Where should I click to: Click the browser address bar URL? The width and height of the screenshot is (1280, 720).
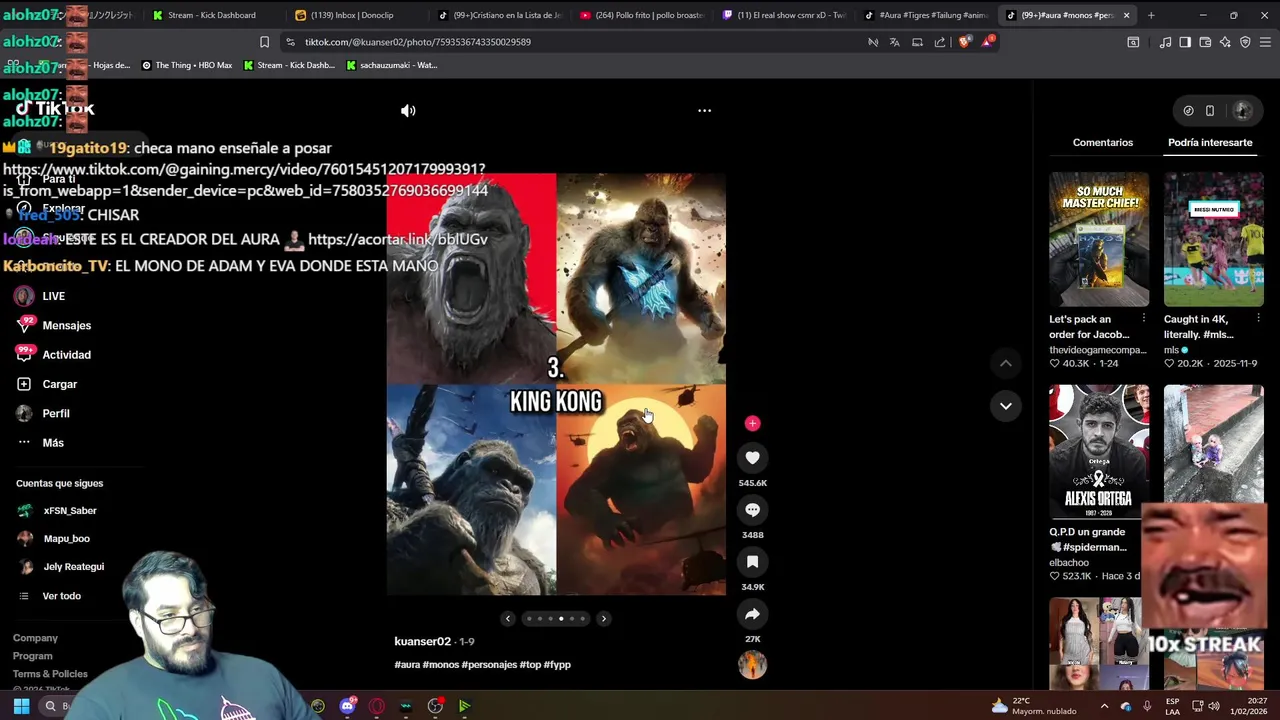pyautogui.click(x=417, y=42)
